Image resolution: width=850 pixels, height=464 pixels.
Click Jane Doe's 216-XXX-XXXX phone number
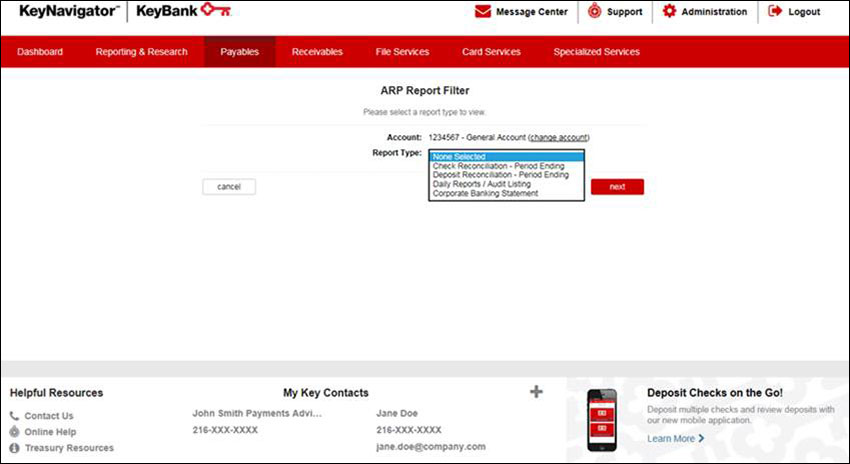[409, 430]
